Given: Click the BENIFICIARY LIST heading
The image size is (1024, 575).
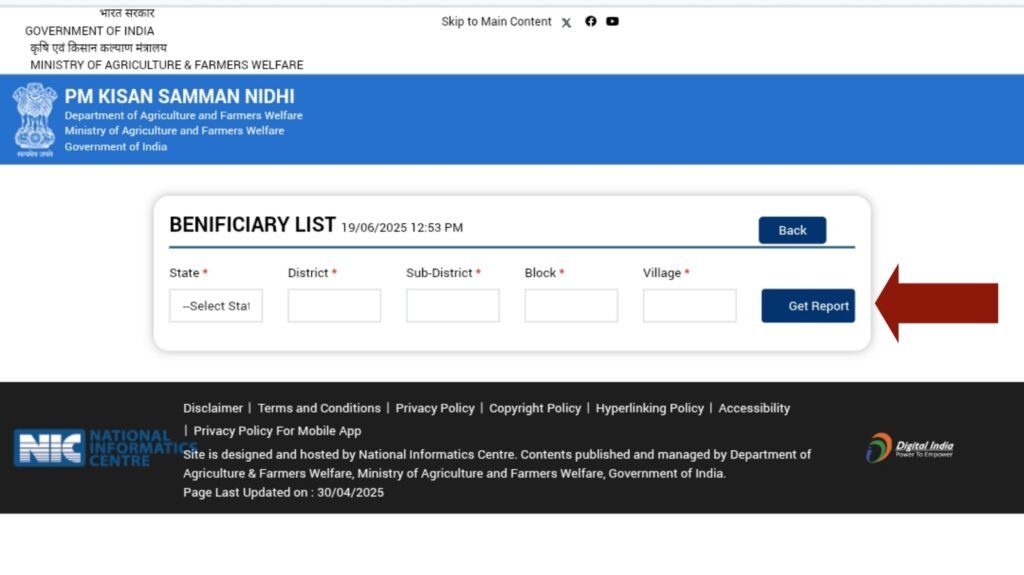Looking at the screenshot, I should (252, 225).
